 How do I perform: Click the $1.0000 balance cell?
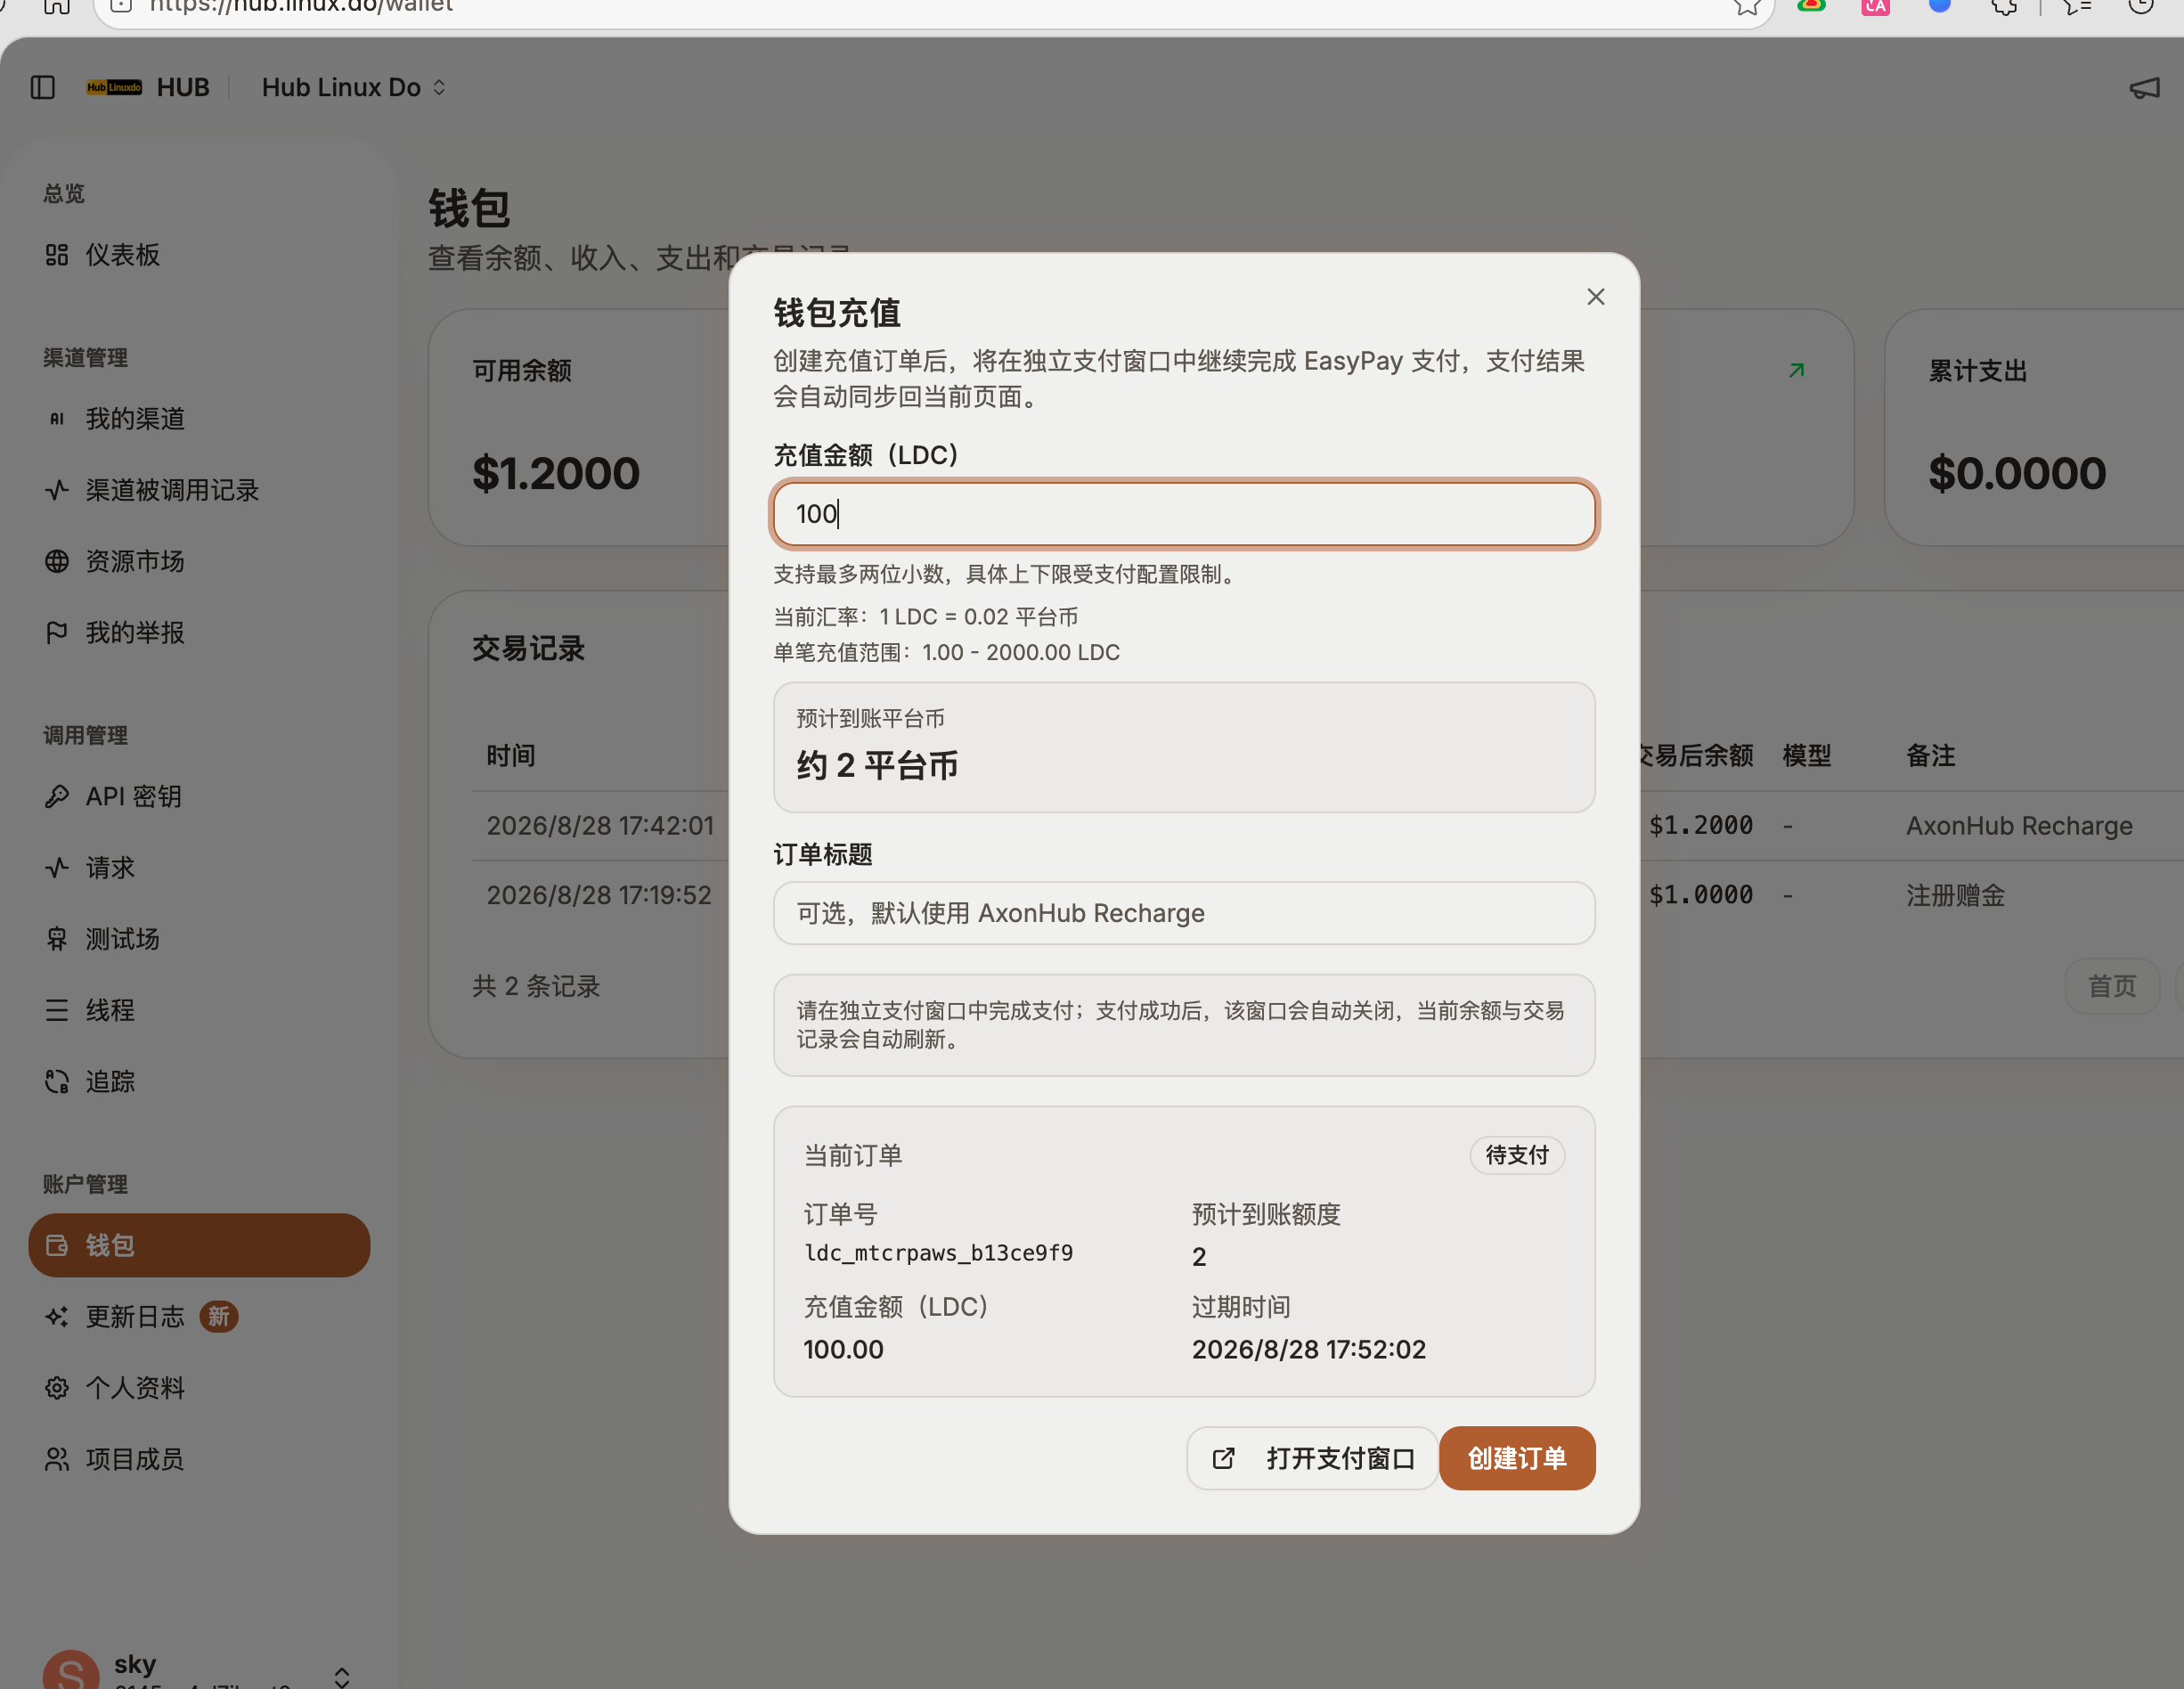1700,895
